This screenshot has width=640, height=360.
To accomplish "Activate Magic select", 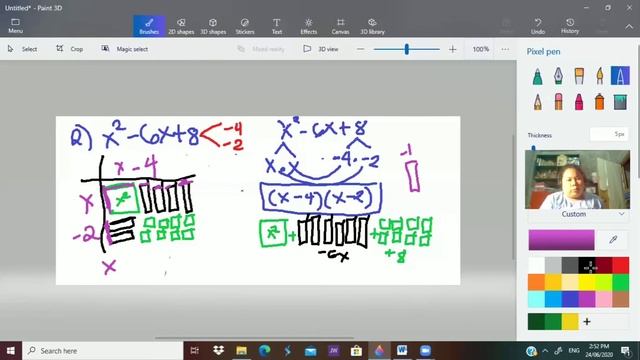I will (124, 49).
